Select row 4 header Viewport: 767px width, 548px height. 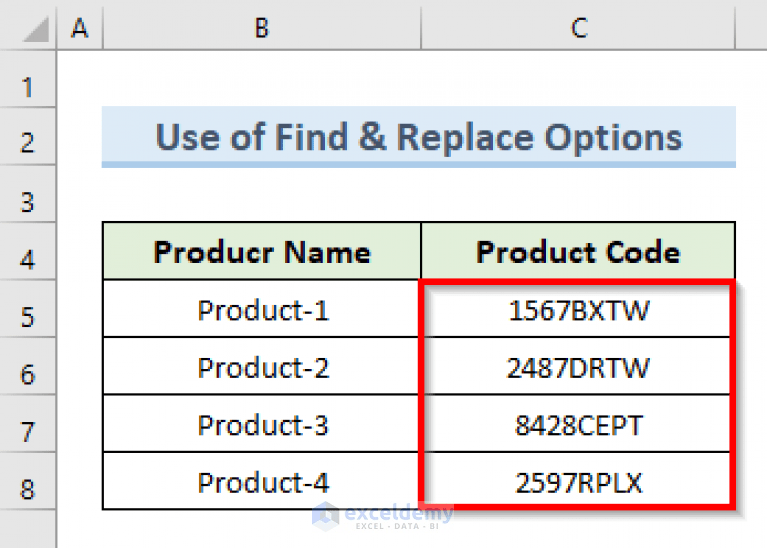[x=28, y=251]
